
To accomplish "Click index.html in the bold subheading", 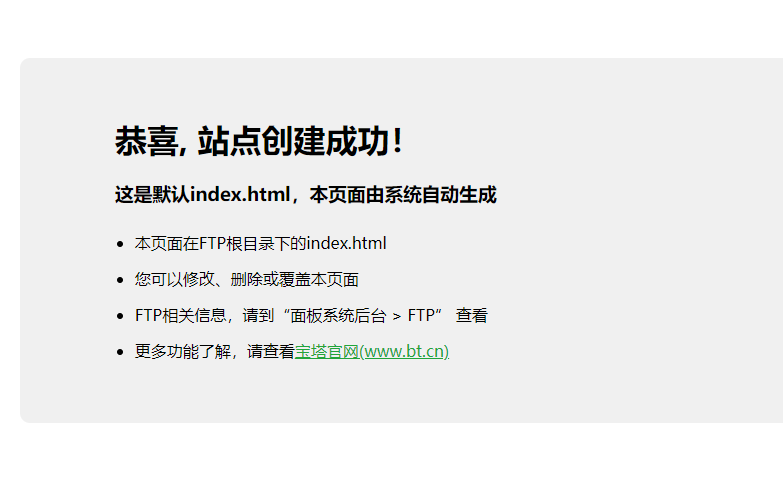I will point(240,195).
